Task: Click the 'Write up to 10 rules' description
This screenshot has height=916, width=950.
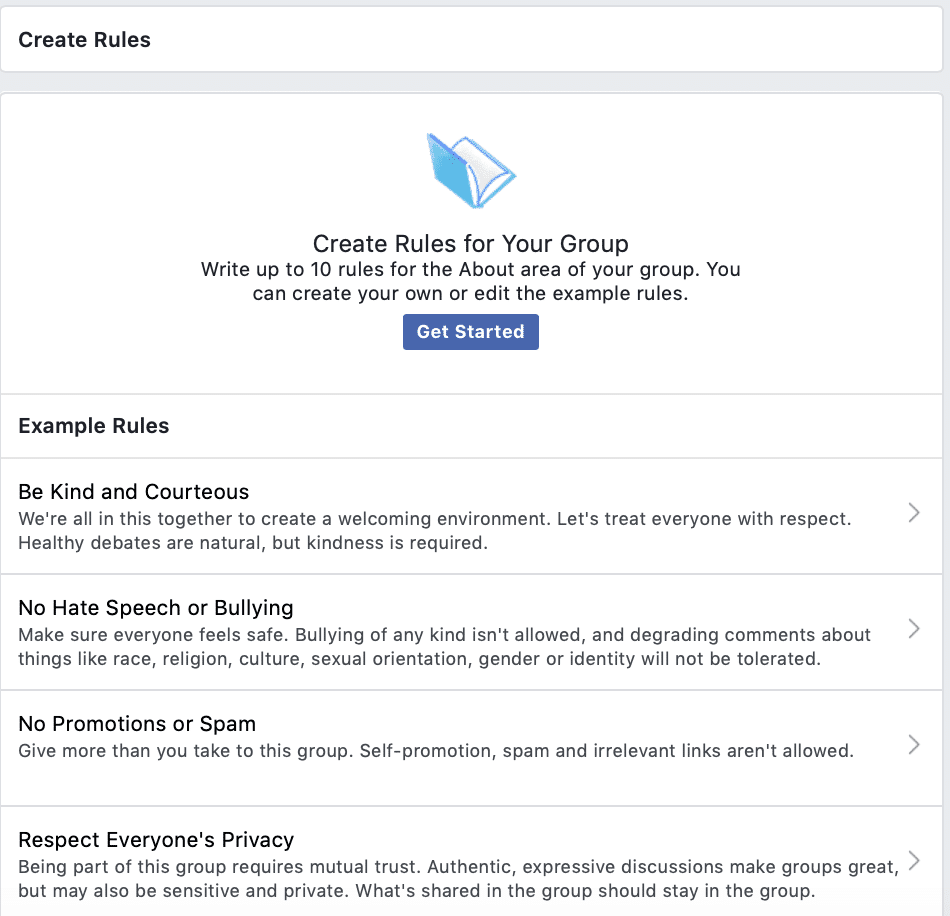Action: pyautogui.click(x=470, y=270)
